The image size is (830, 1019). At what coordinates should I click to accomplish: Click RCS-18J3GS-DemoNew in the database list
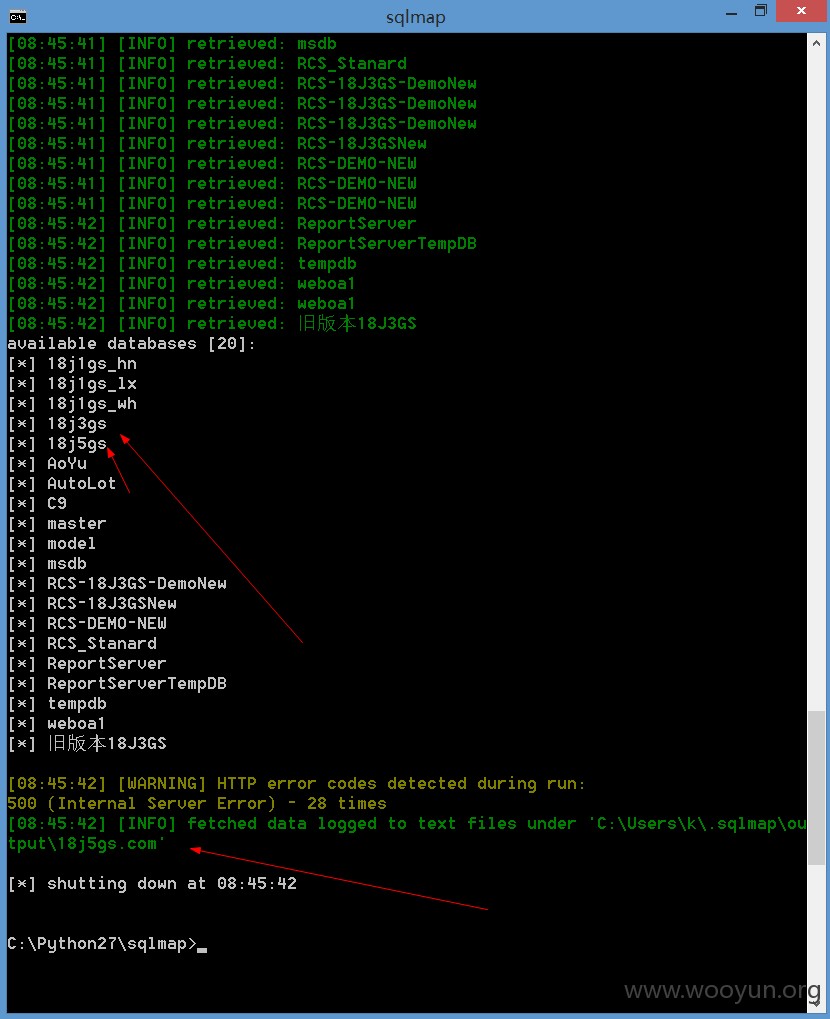point(137,584)
